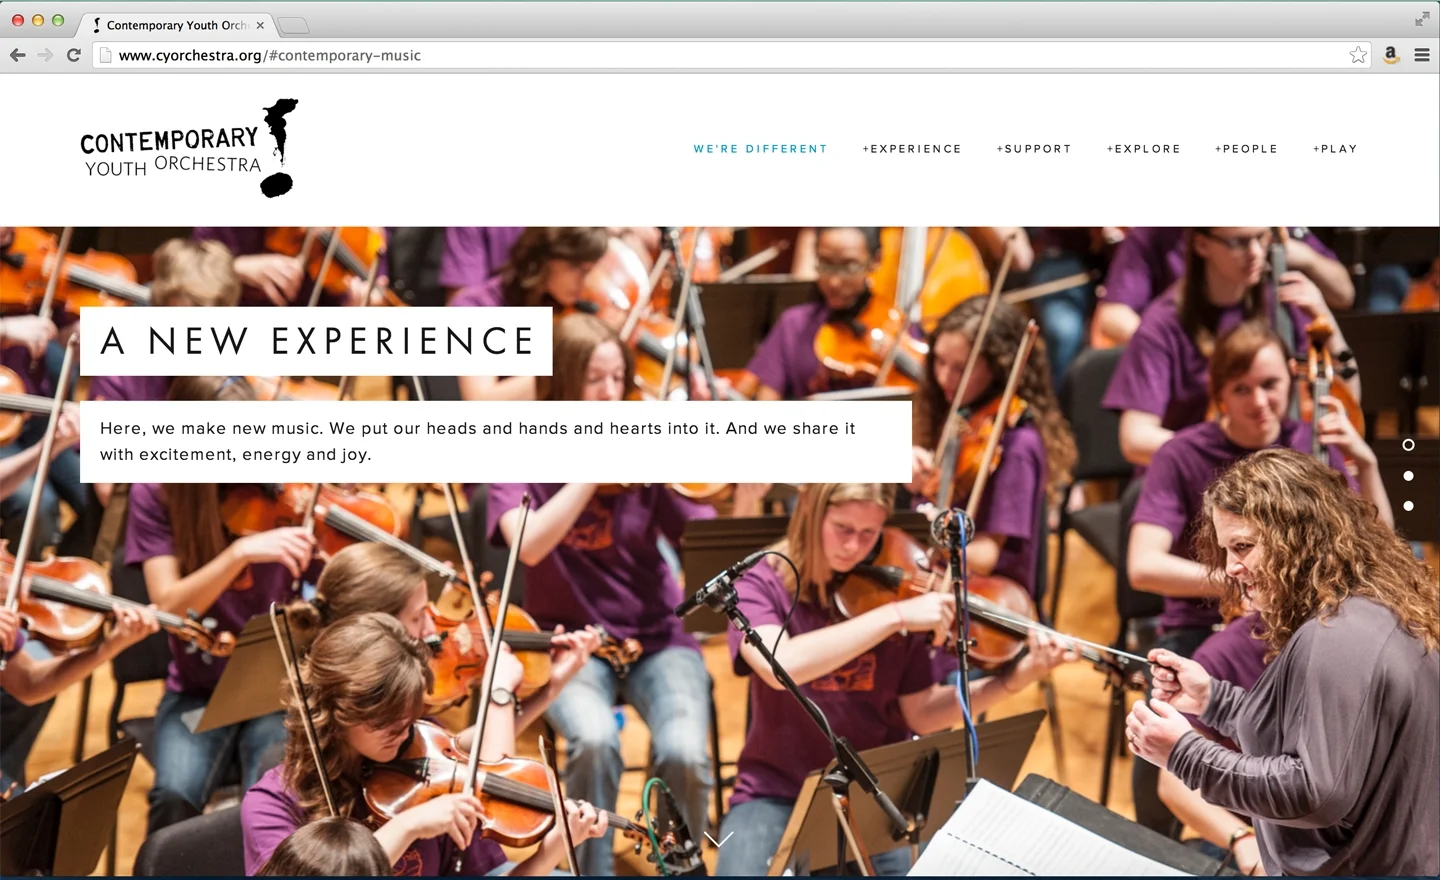1440x880 pixels.
Task: Open the Chrome hamburger menu
Action: (1422, 55)
